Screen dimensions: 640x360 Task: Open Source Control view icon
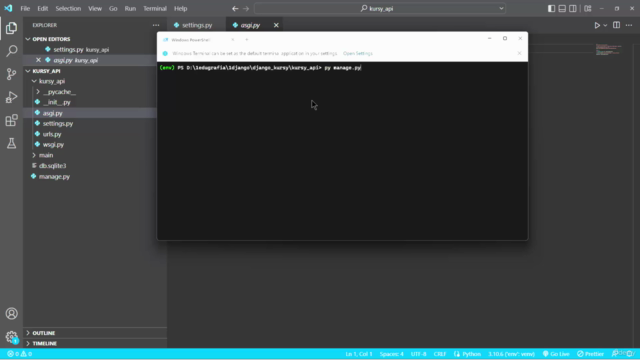coord(11,74)
